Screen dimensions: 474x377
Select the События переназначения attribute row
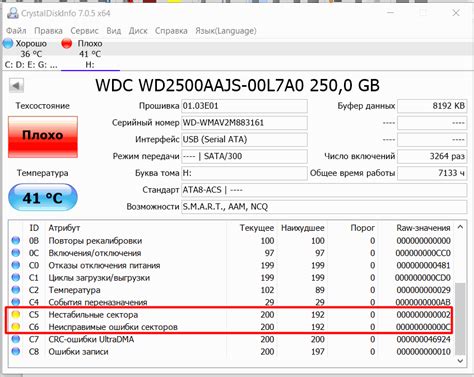click(x=231, y=302)
